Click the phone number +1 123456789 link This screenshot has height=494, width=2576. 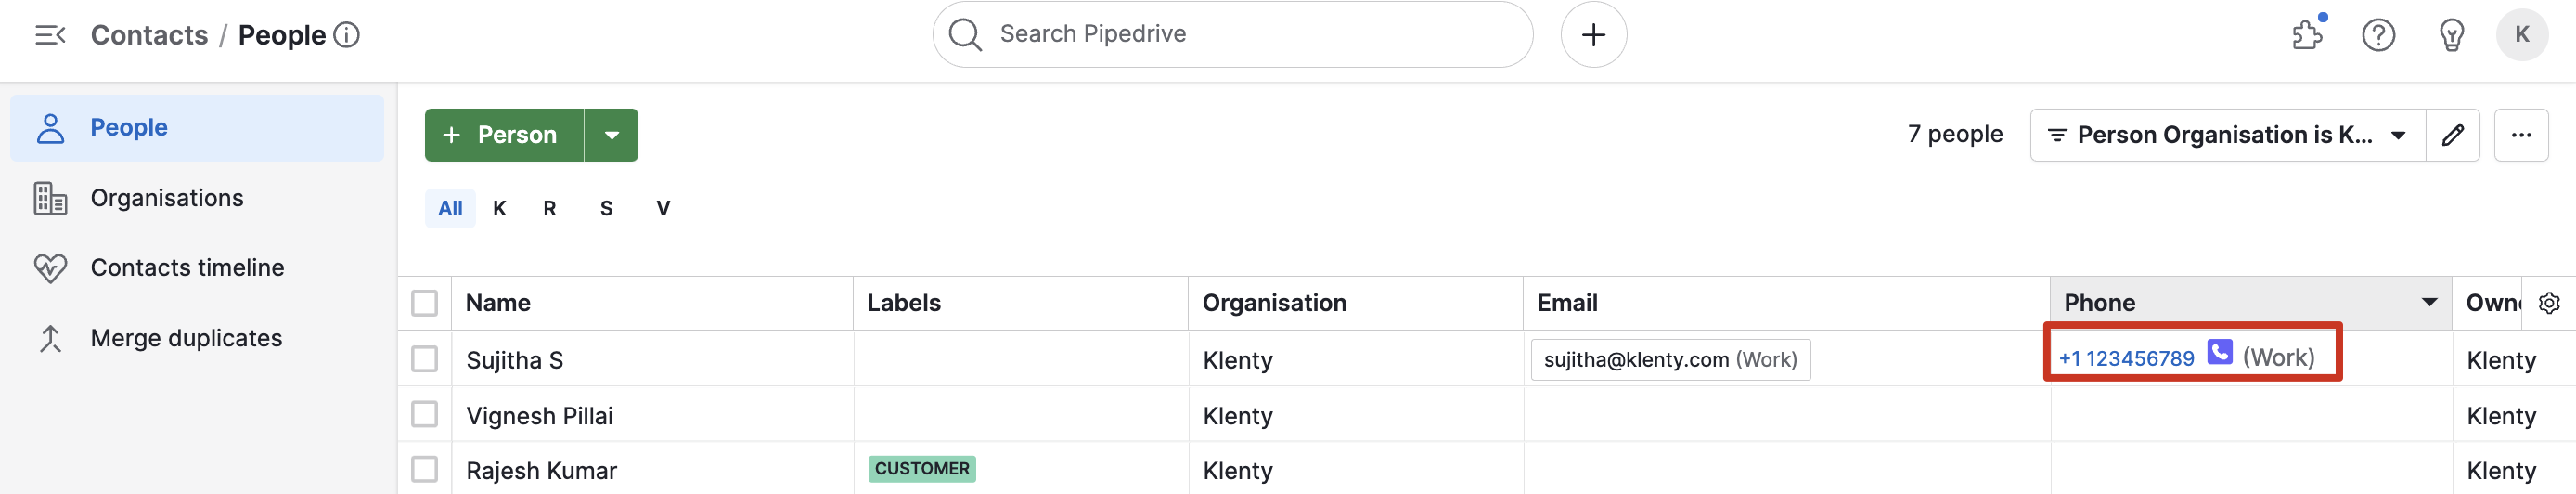click(x=2126, y=359)
